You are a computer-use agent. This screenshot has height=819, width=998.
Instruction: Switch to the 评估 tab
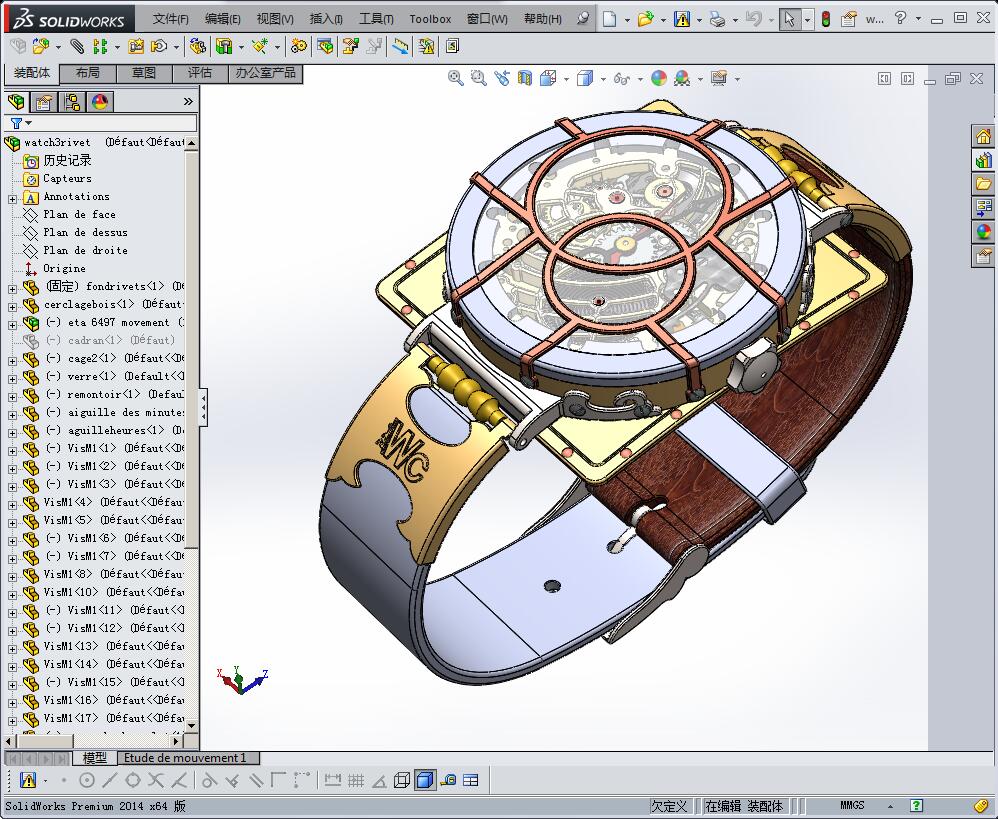(x=200, y=73)
